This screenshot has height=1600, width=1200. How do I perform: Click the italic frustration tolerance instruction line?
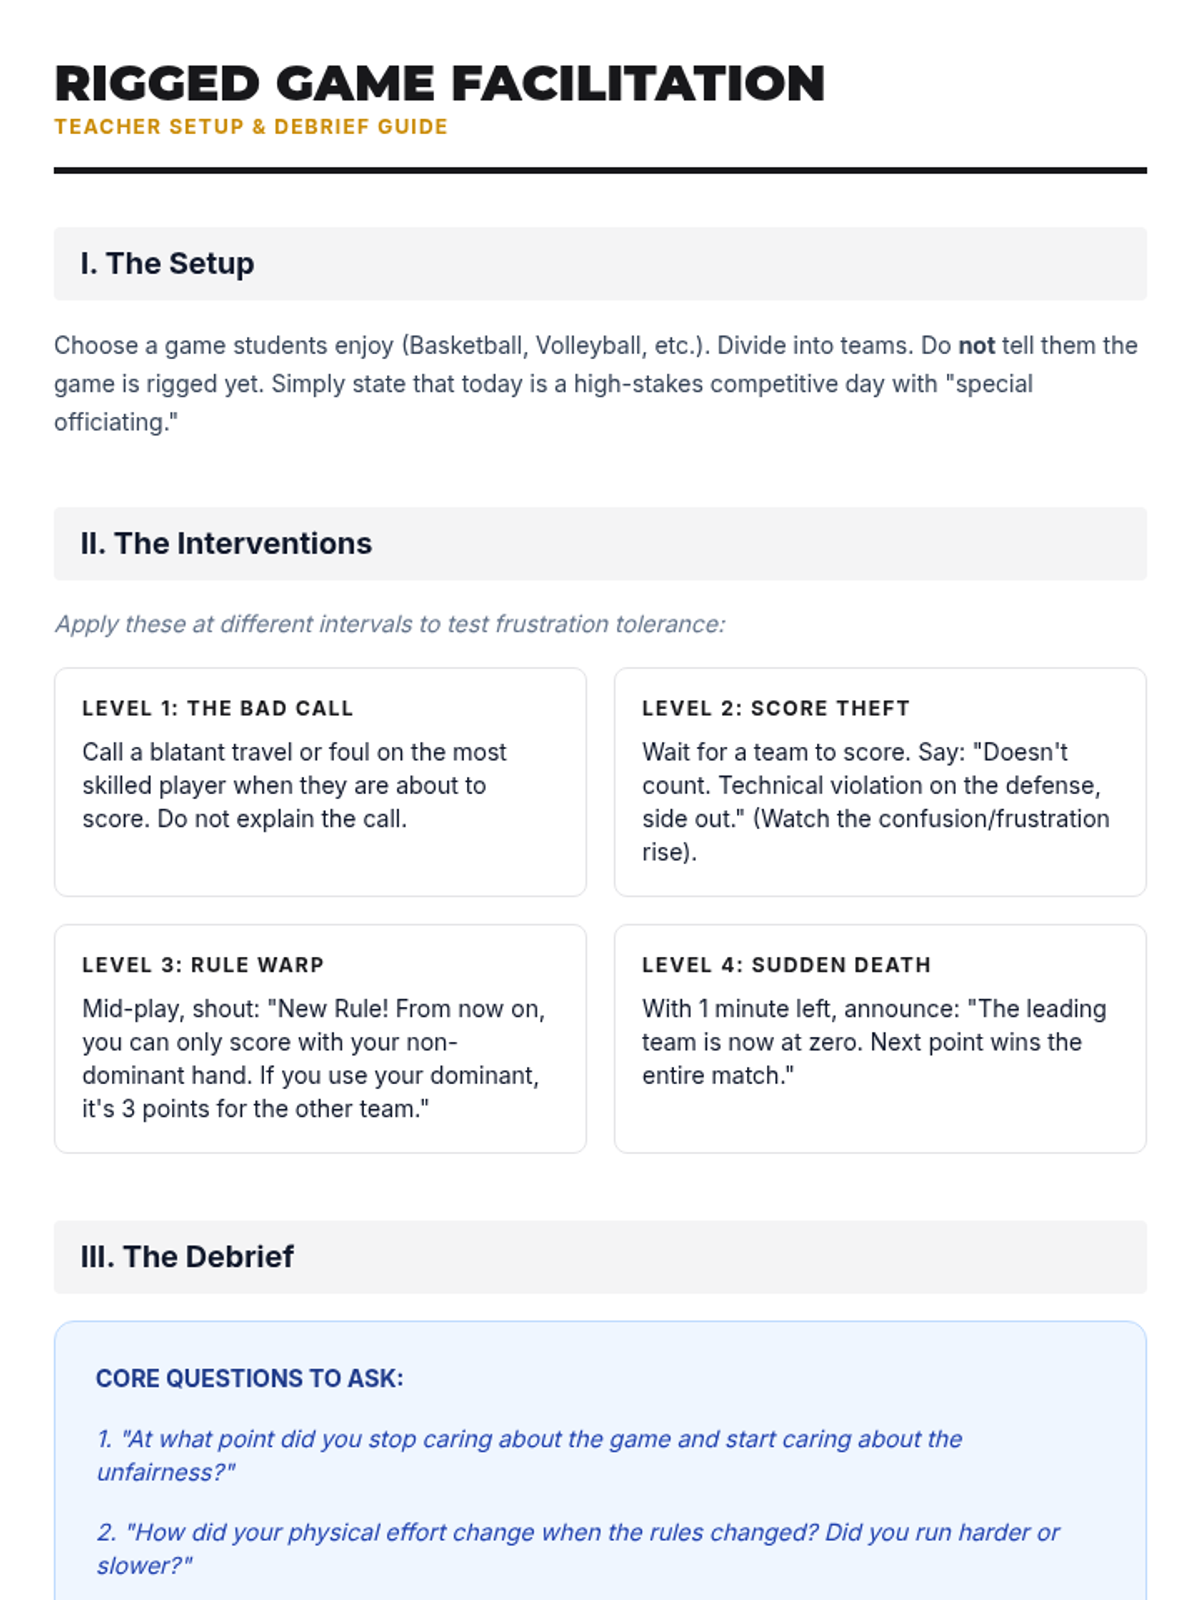point(390,624)
